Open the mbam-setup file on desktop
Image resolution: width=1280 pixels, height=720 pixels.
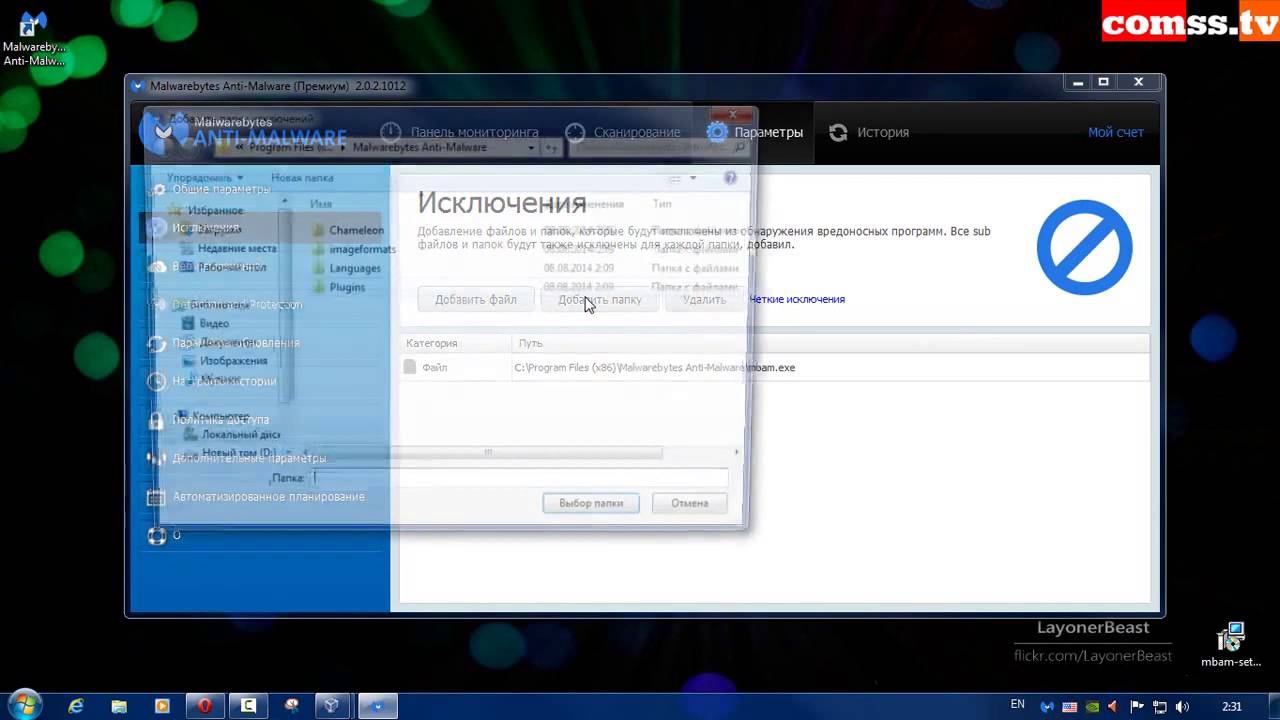coord(1231,645)
